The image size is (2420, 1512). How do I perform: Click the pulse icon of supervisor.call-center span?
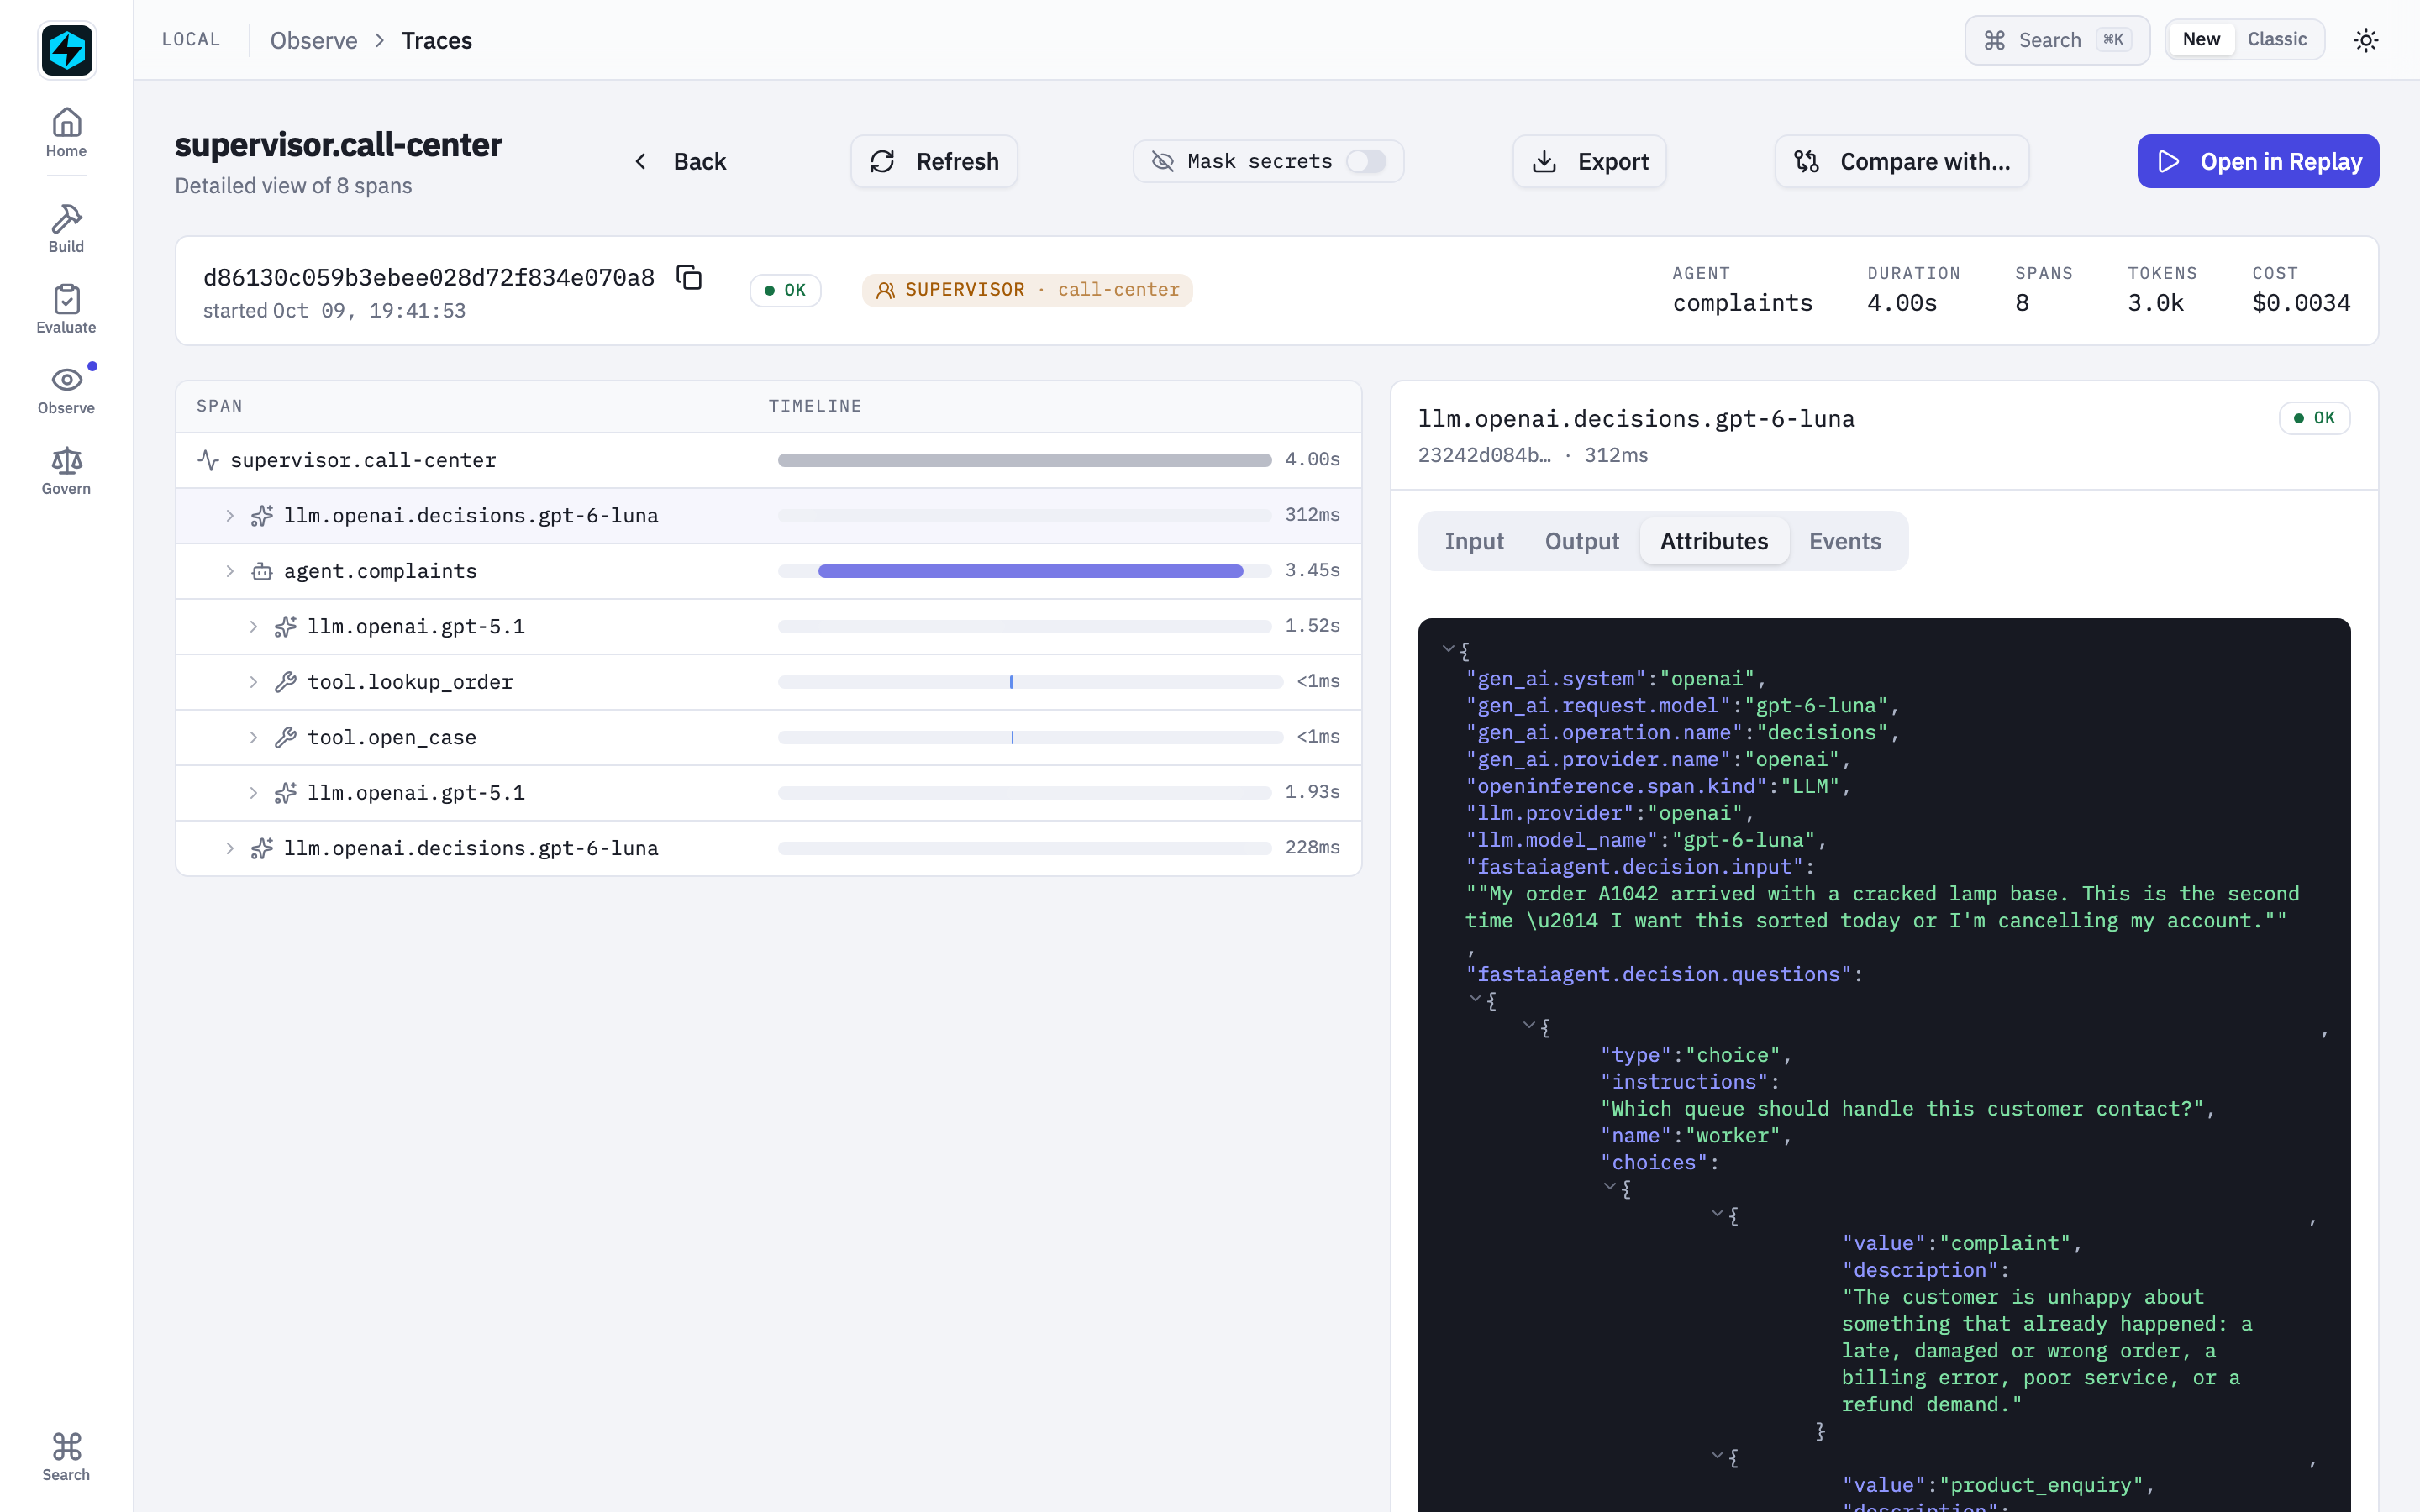[208, 460]
